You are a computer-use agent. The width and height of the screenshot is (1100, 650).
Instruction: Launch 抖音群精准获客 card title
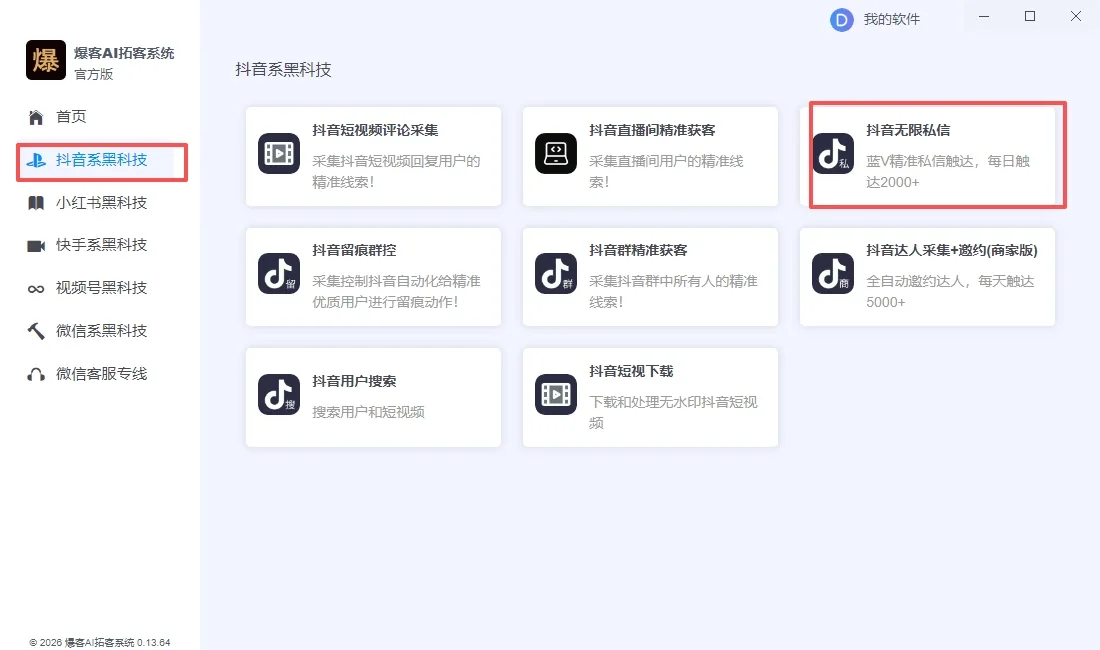(638, 250)
